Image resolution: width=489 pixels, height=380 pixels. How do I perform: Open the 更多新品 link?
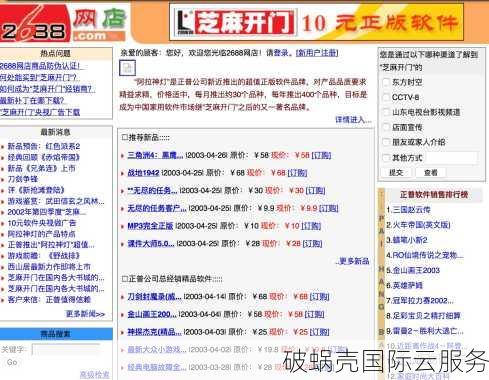[x=353, y=261]
